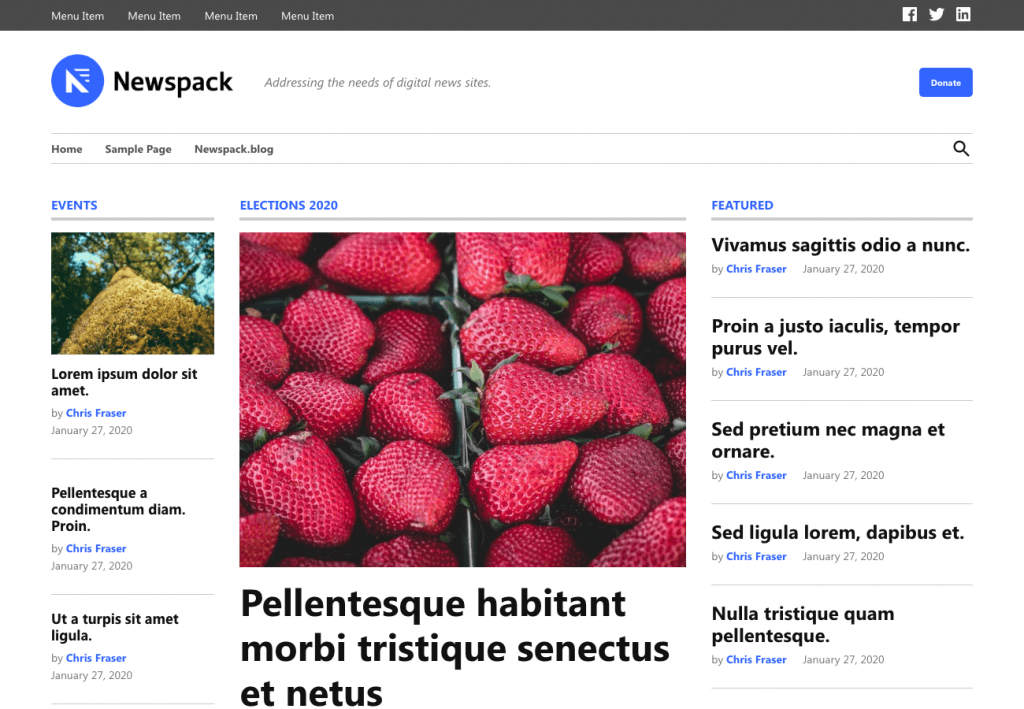
Task: Click the search magnifier icon
Action: pos(960,148)
